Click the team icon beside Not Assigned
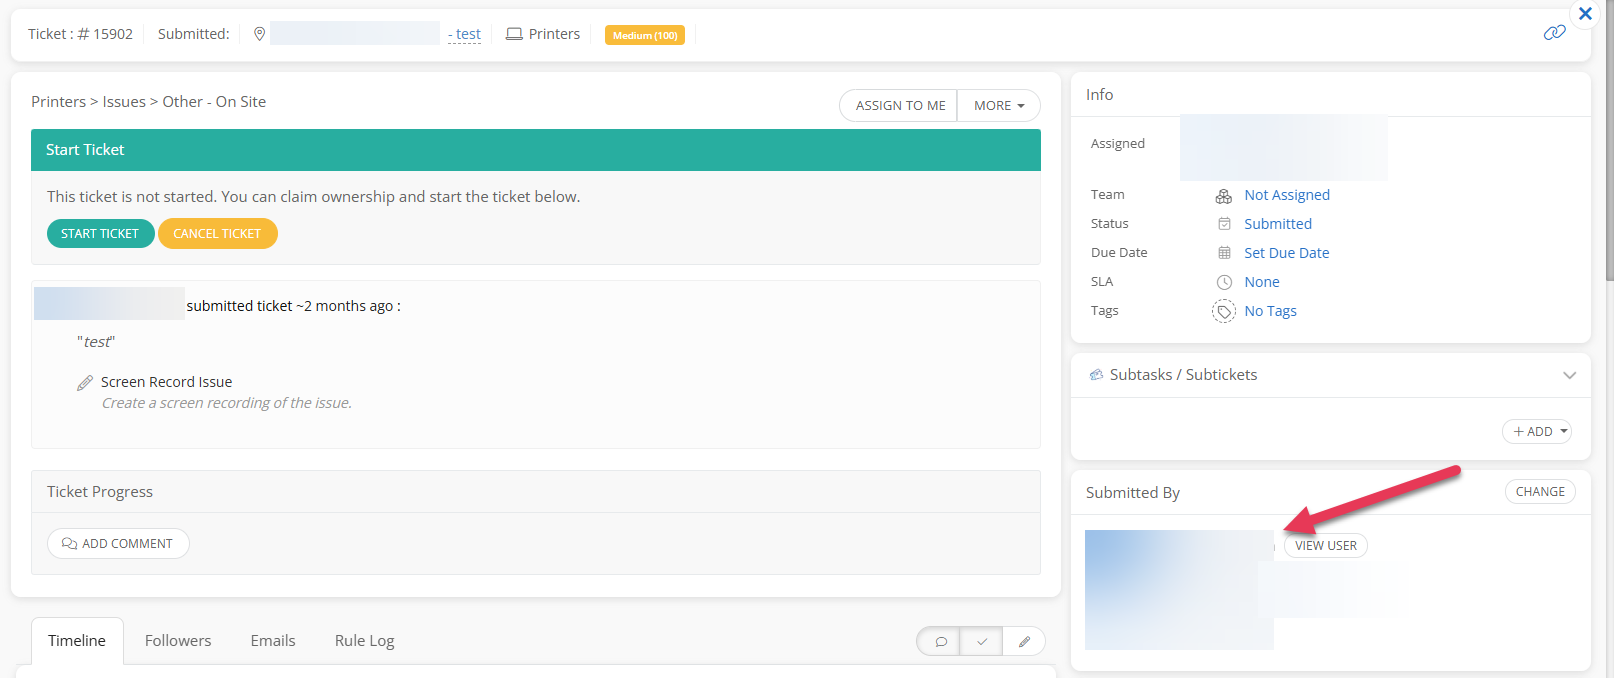1614x678 pixels. pyautogui.click(x=1224, y=196)
